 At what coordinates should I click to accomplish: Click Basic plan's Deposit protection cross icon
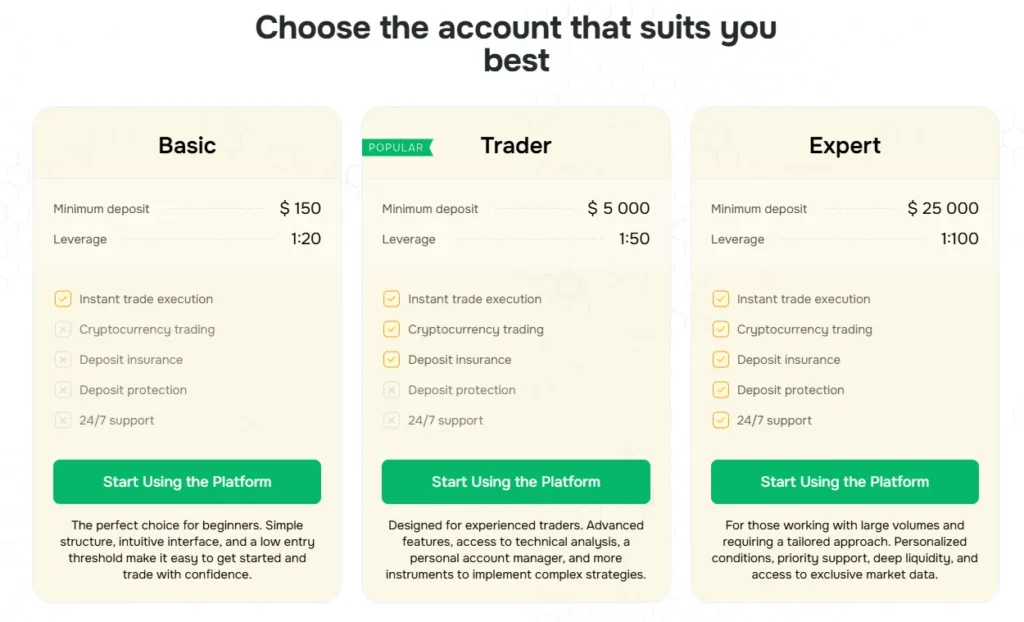pyautogui.click(x=63, y=390)
